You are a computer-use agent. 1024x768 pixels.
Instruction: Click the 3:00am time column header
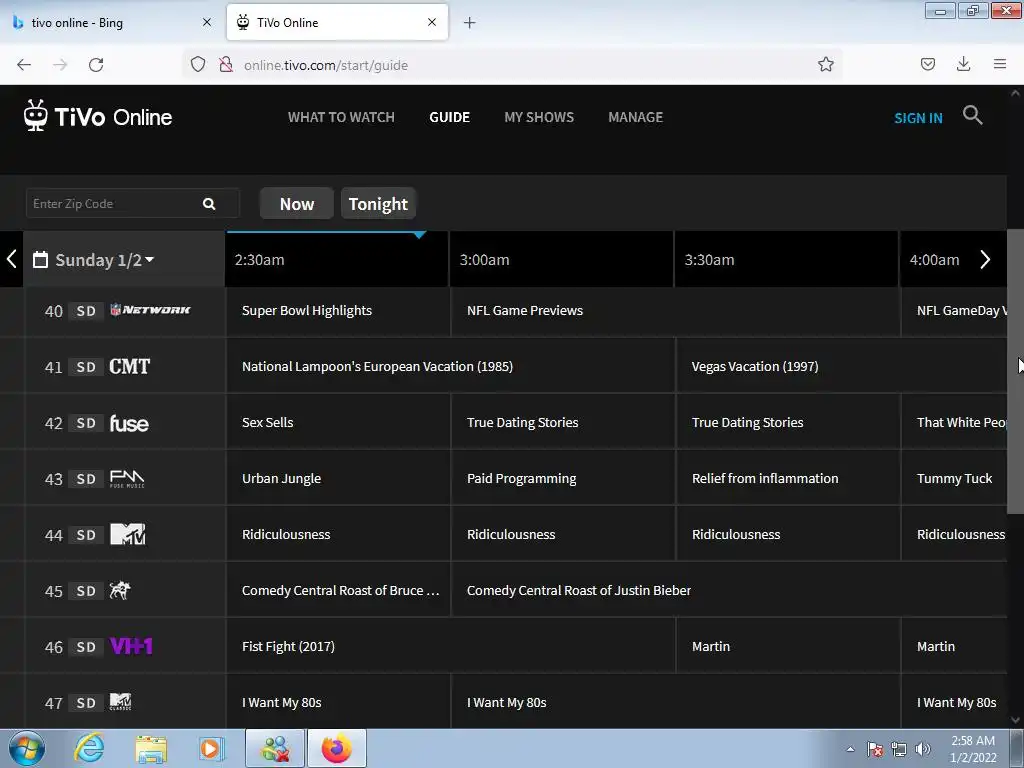562,260
